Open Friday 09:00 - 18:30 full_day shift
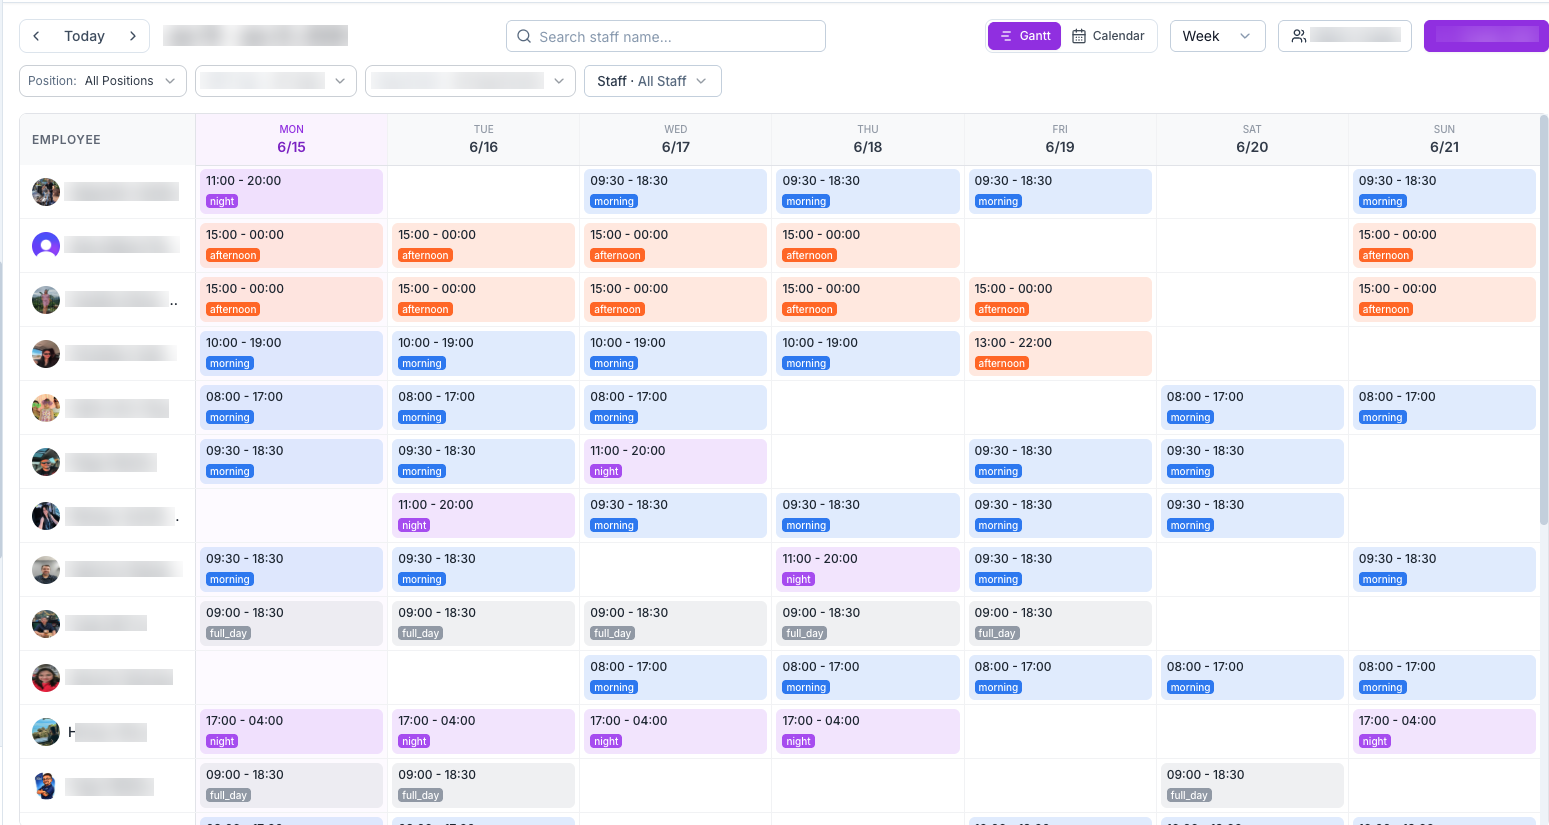 pos(1060,623)
